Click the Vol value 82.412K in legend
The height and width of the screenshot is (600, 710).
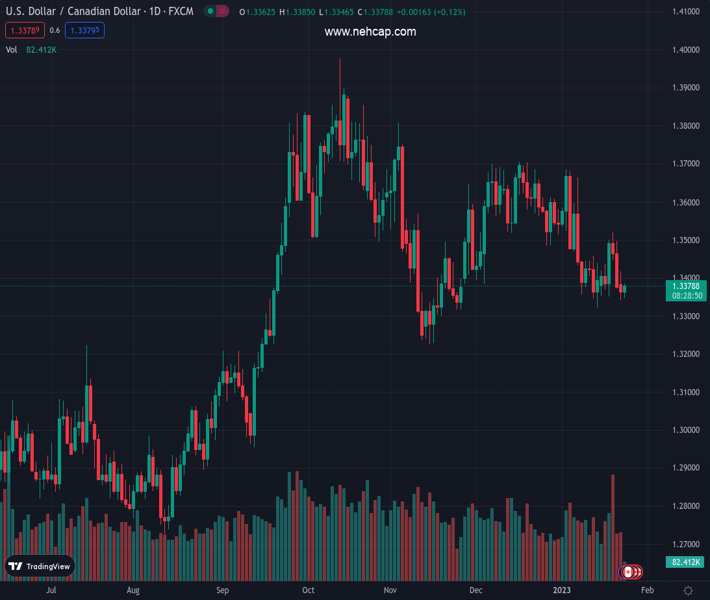click(x=42, y=49)
